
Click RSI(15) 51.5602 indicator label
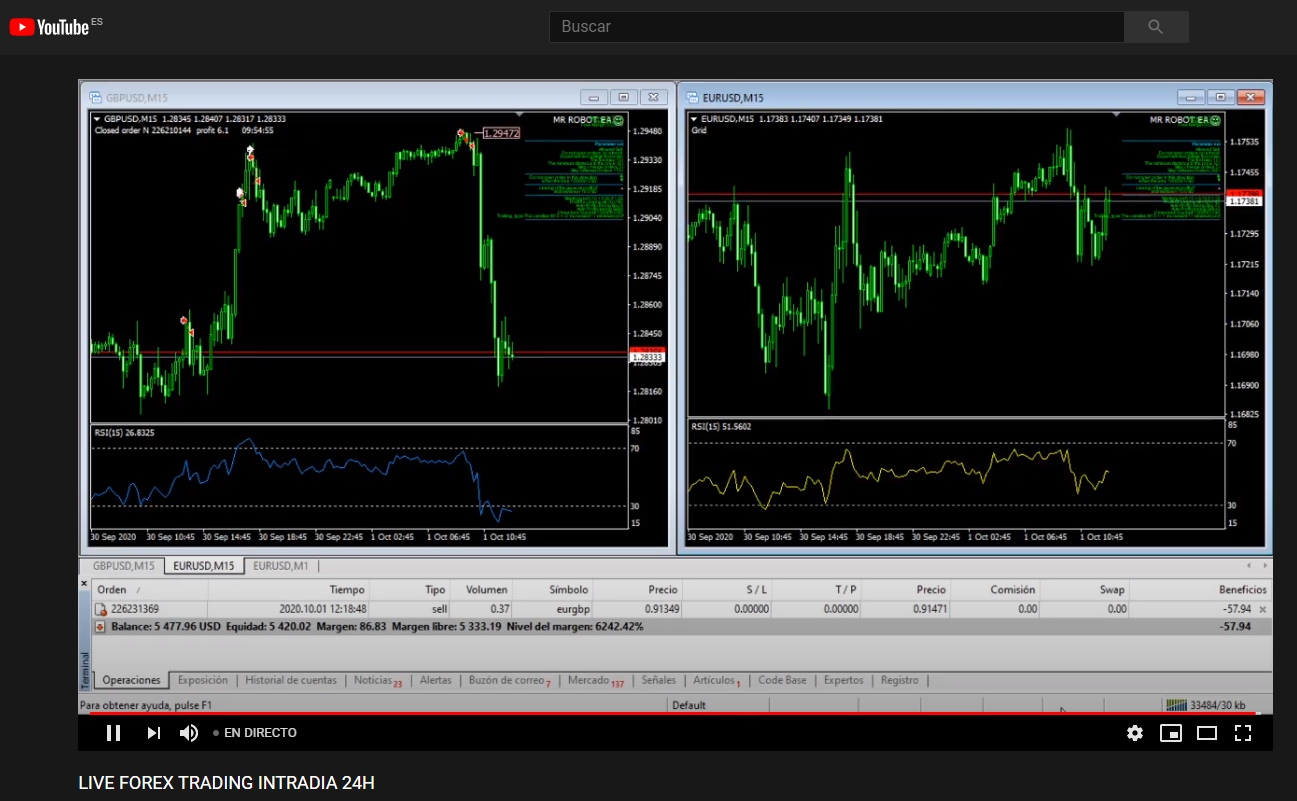(x=722, y=427)
